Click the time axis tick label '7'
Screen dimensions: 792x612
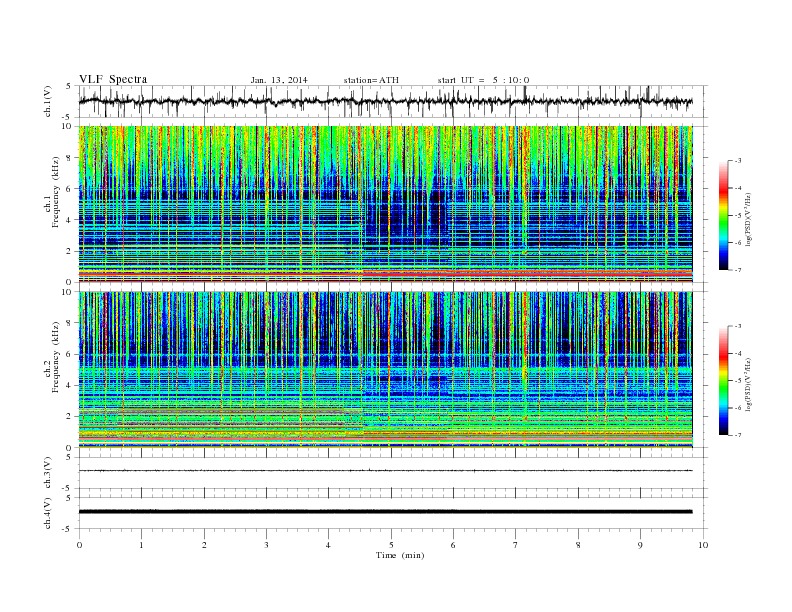coord(516,545)
